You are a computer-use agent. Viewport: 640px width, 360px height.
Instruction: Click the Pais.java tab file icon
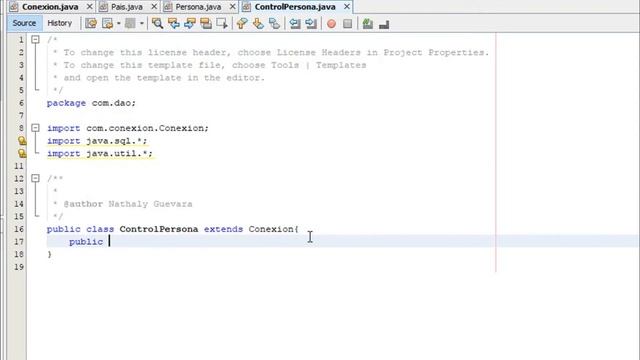[x=104, y=7]
